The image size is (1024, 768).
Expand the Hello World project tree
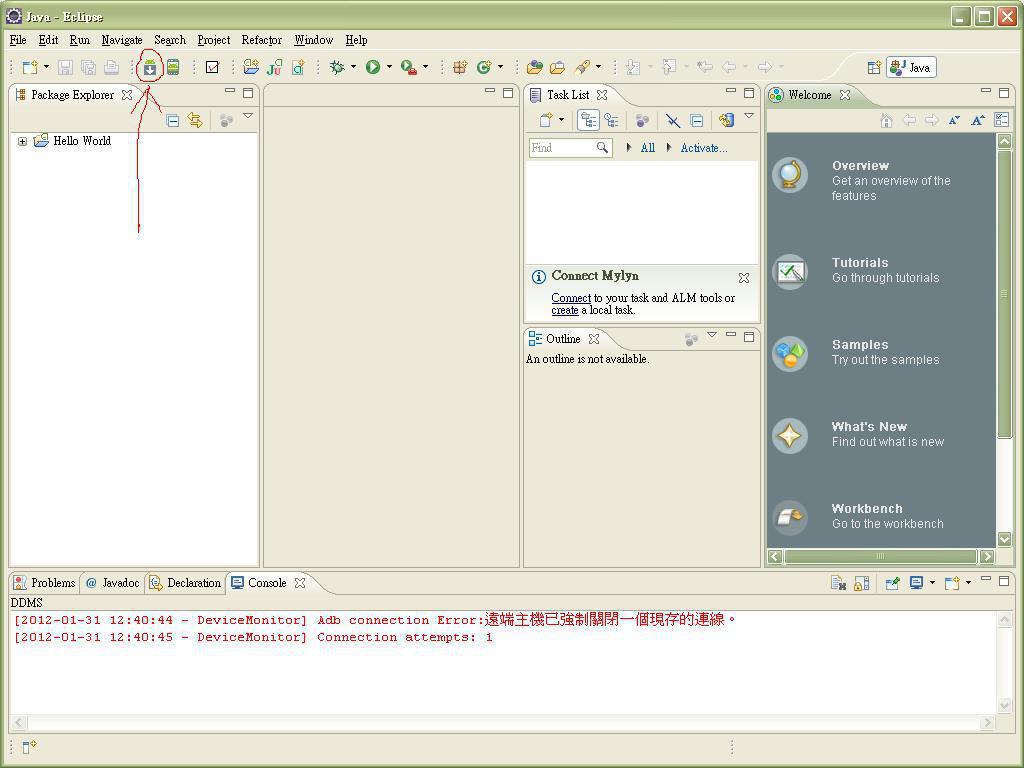(22, 141)
